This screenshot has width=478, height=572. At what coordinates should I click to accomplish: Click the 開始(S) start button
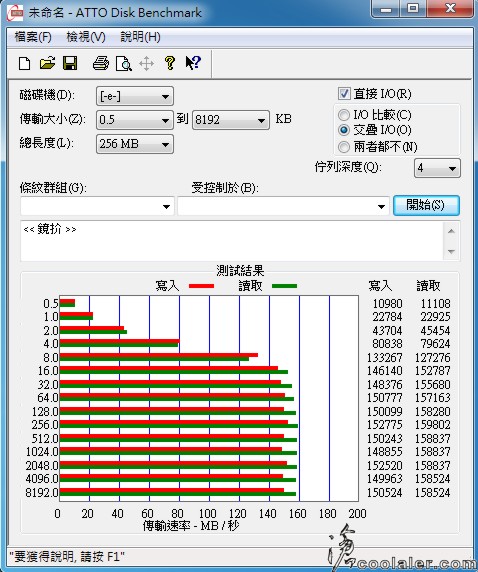(426, 205)
